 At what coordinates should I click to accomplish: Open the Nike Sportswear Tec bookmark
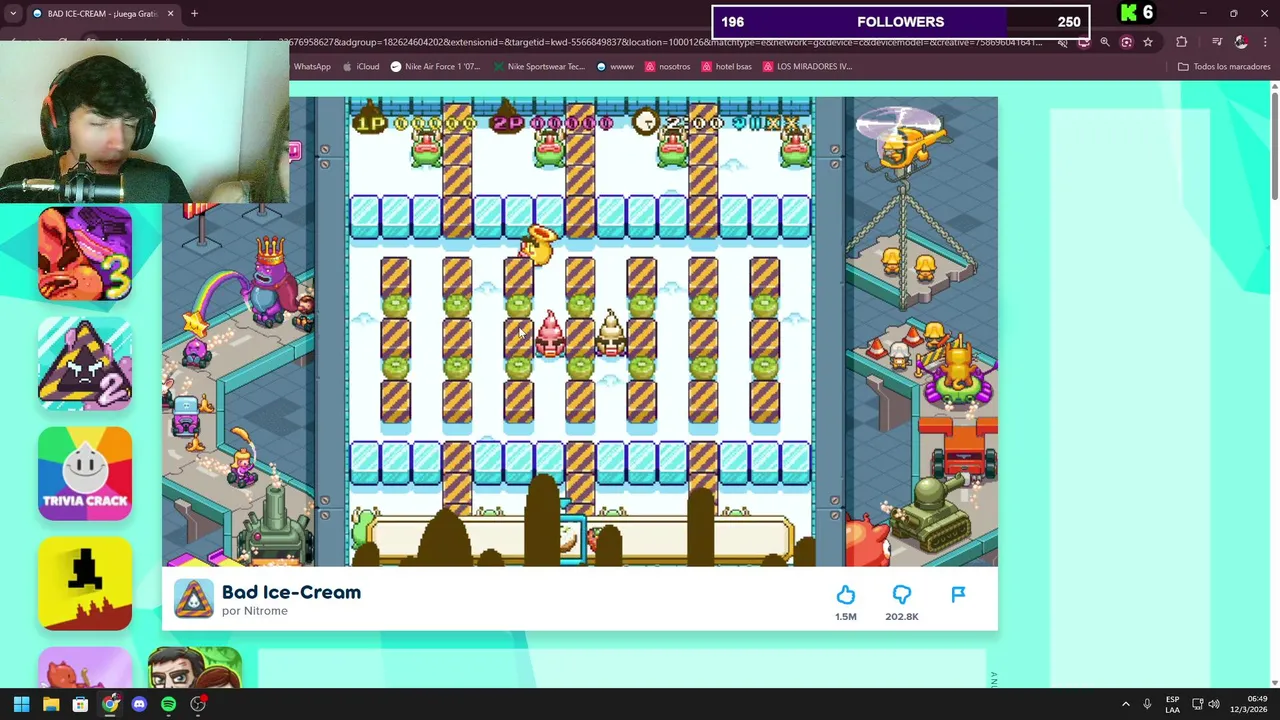tap(539, 67)
